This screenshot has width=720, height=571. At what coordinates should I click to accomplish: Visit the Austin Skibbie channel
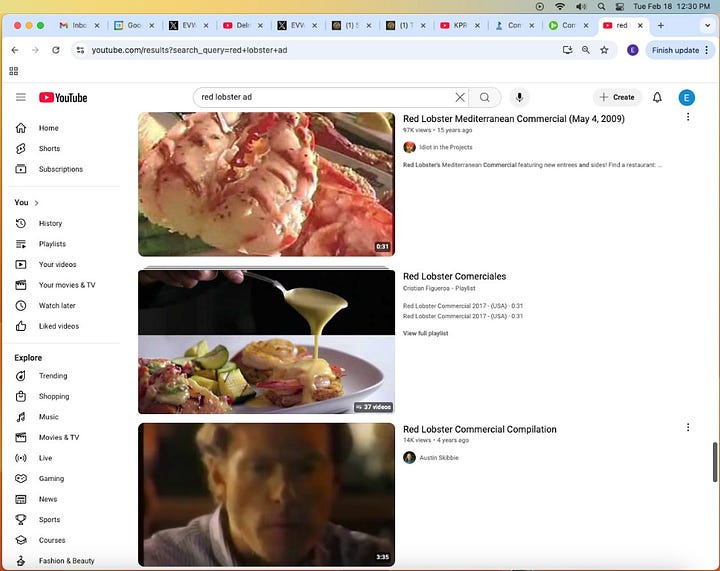coord(439,458)
